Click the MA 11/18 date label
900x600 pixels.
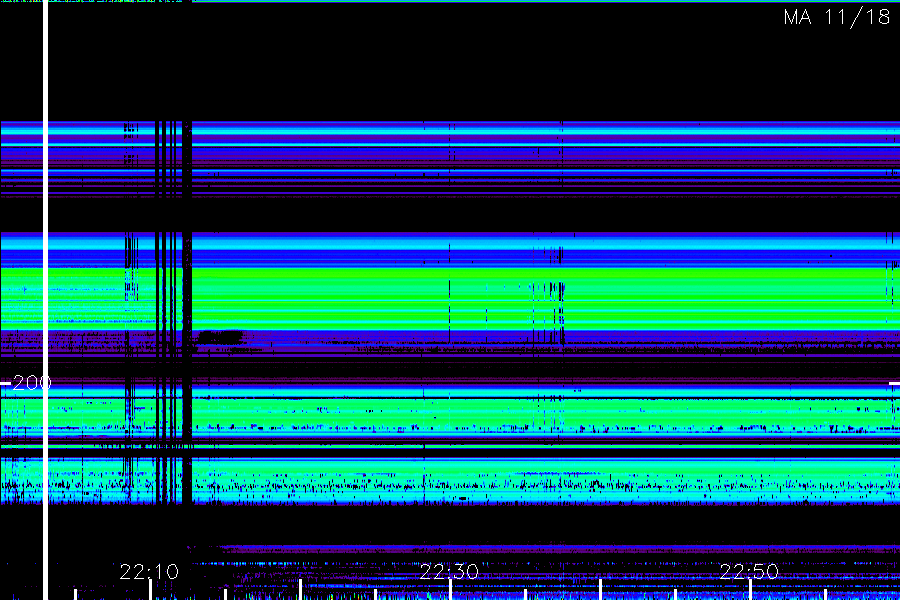click(x=836, y=17)
